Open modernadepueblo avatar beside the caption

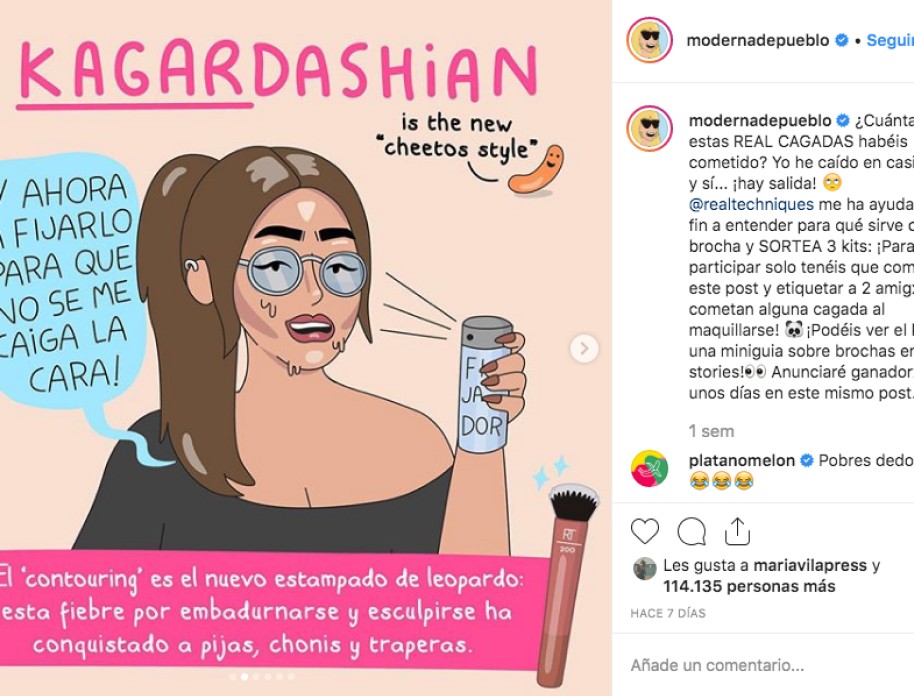[x=649, y=129]
